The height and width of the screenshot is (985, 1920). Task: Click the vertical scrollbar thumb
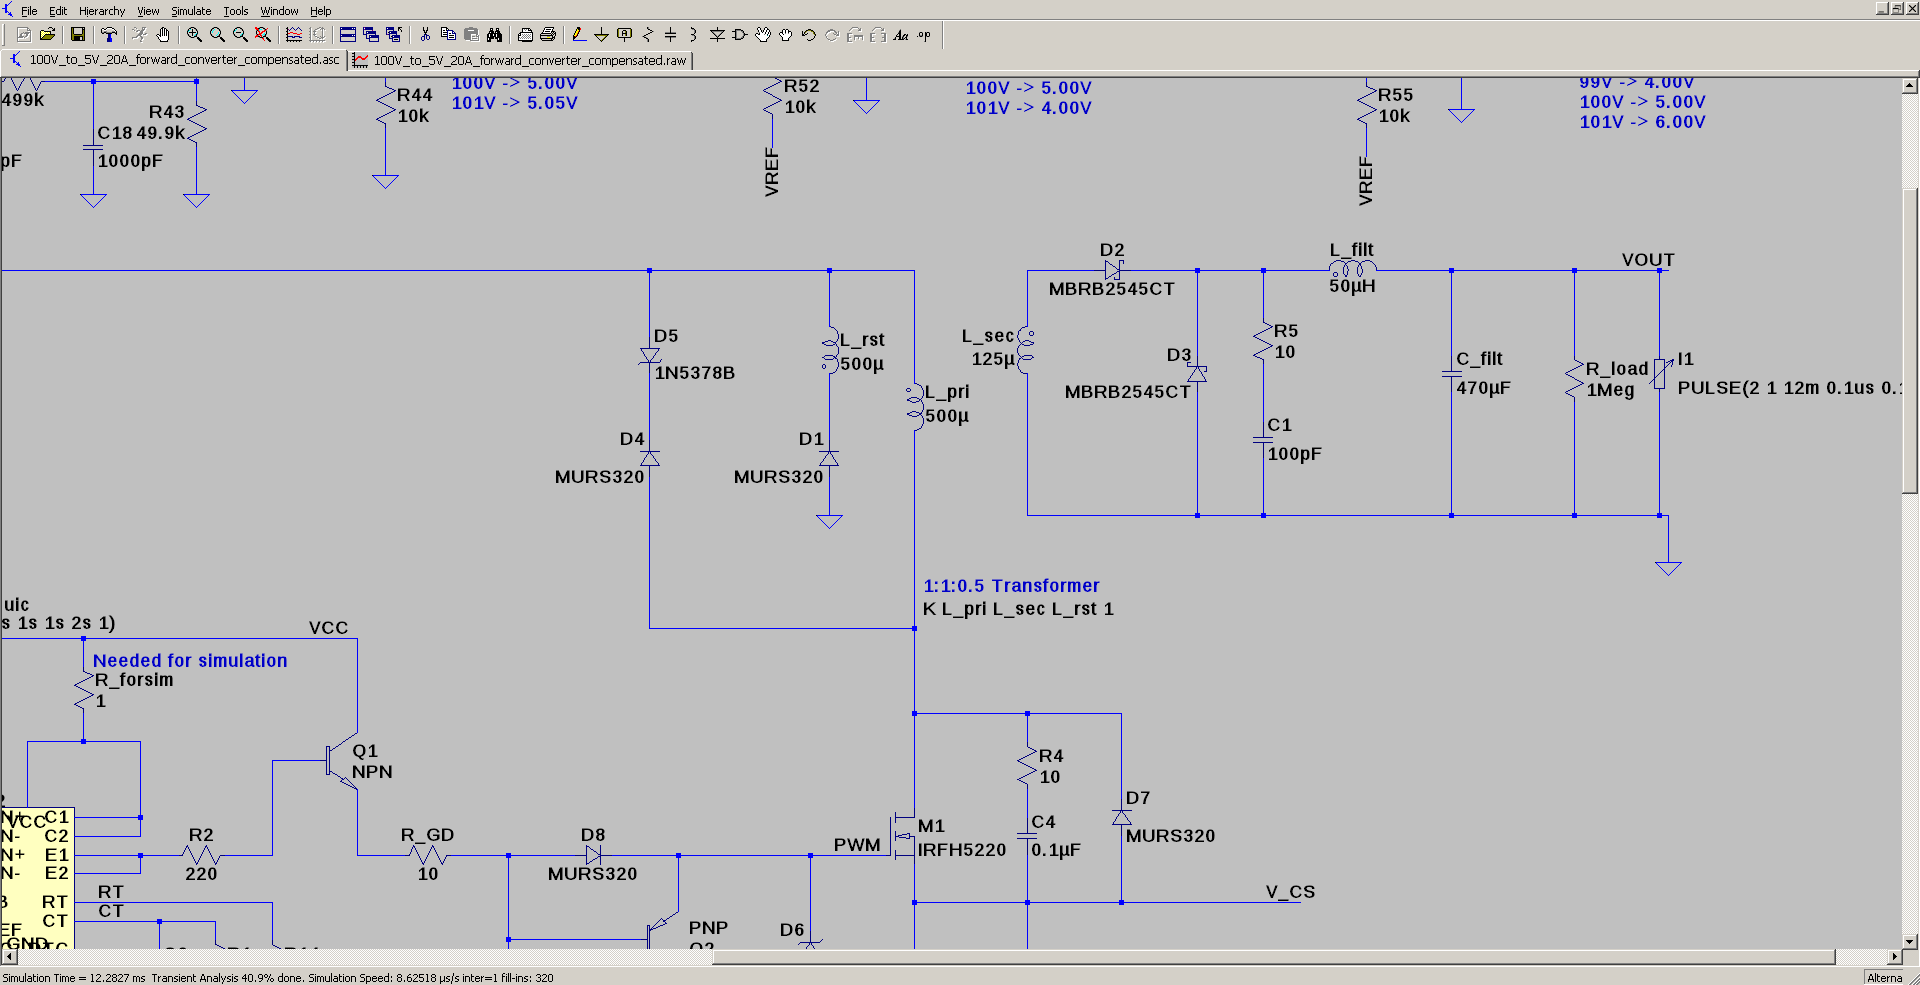pyautogui.click(x=1910, y=340)
